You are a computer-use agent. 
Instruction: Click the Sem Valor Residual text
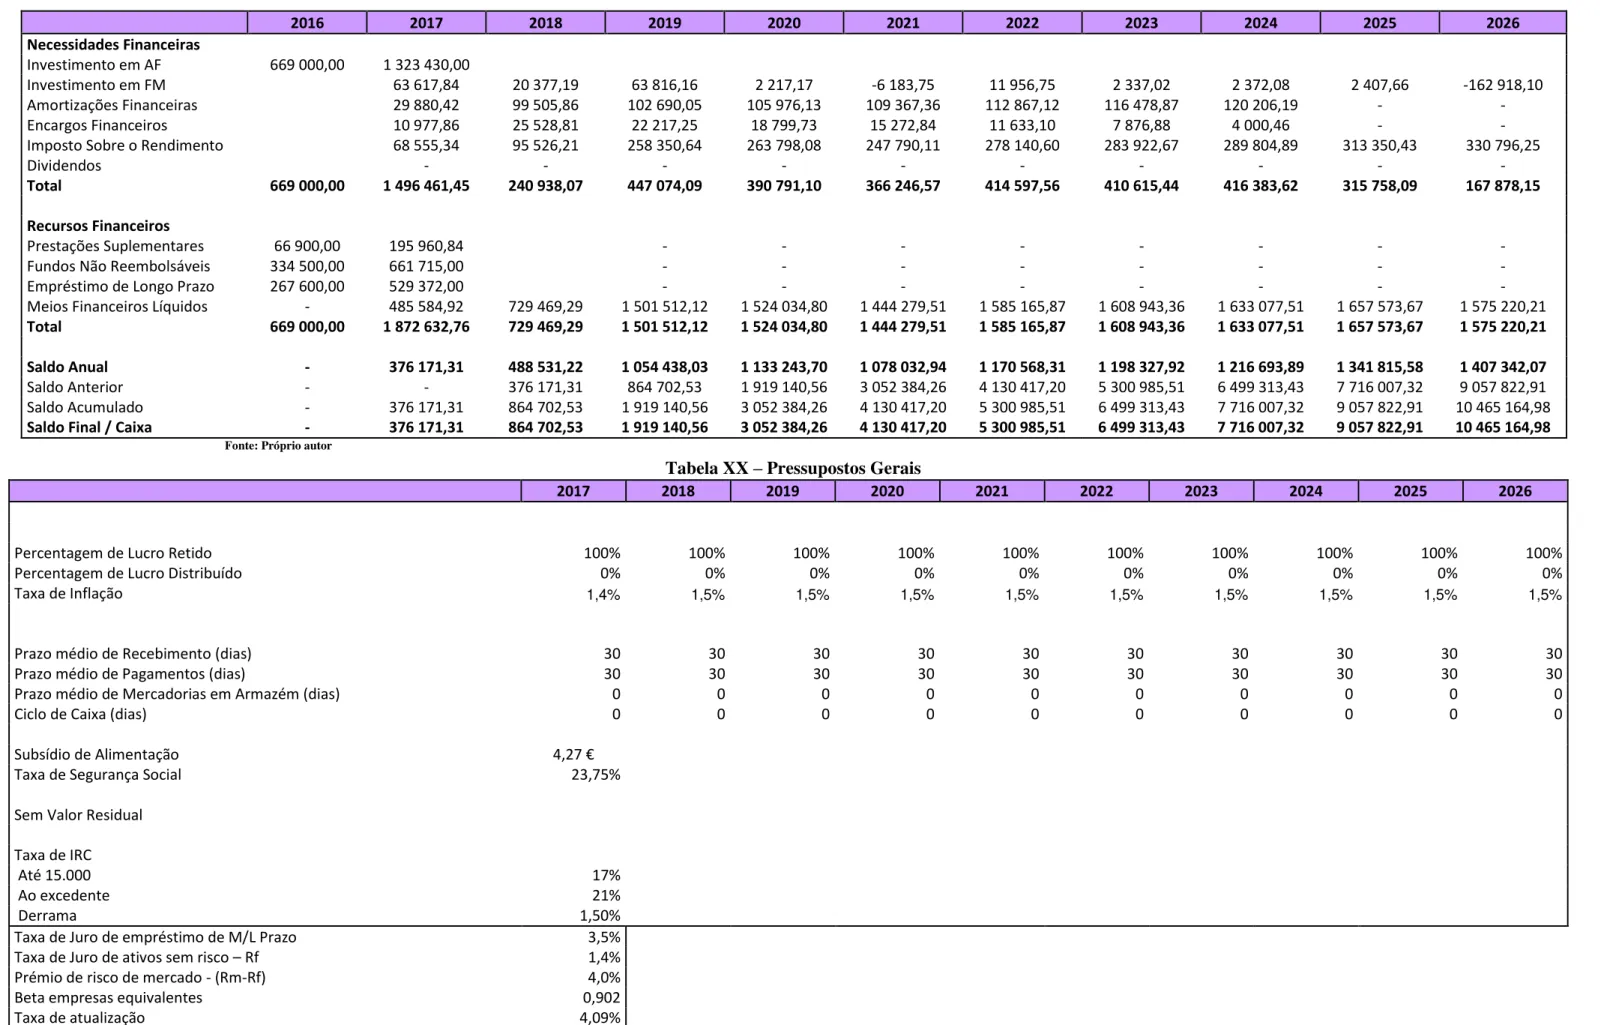point(78,815)
